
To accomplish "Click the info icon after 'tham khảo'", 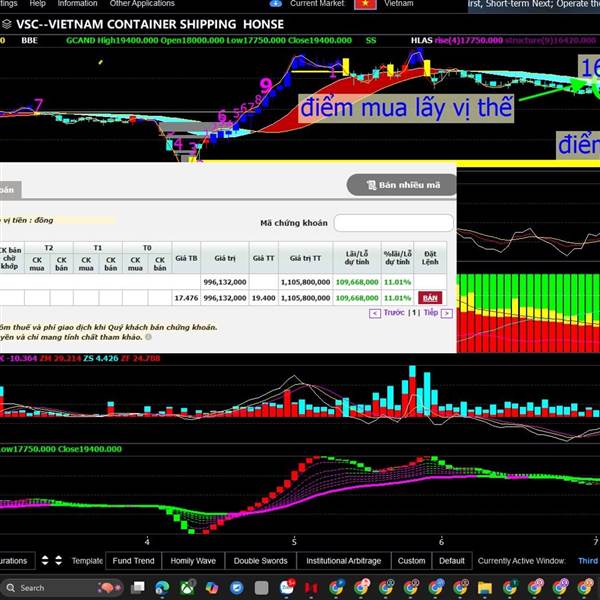I will click(x=148, y=337).
